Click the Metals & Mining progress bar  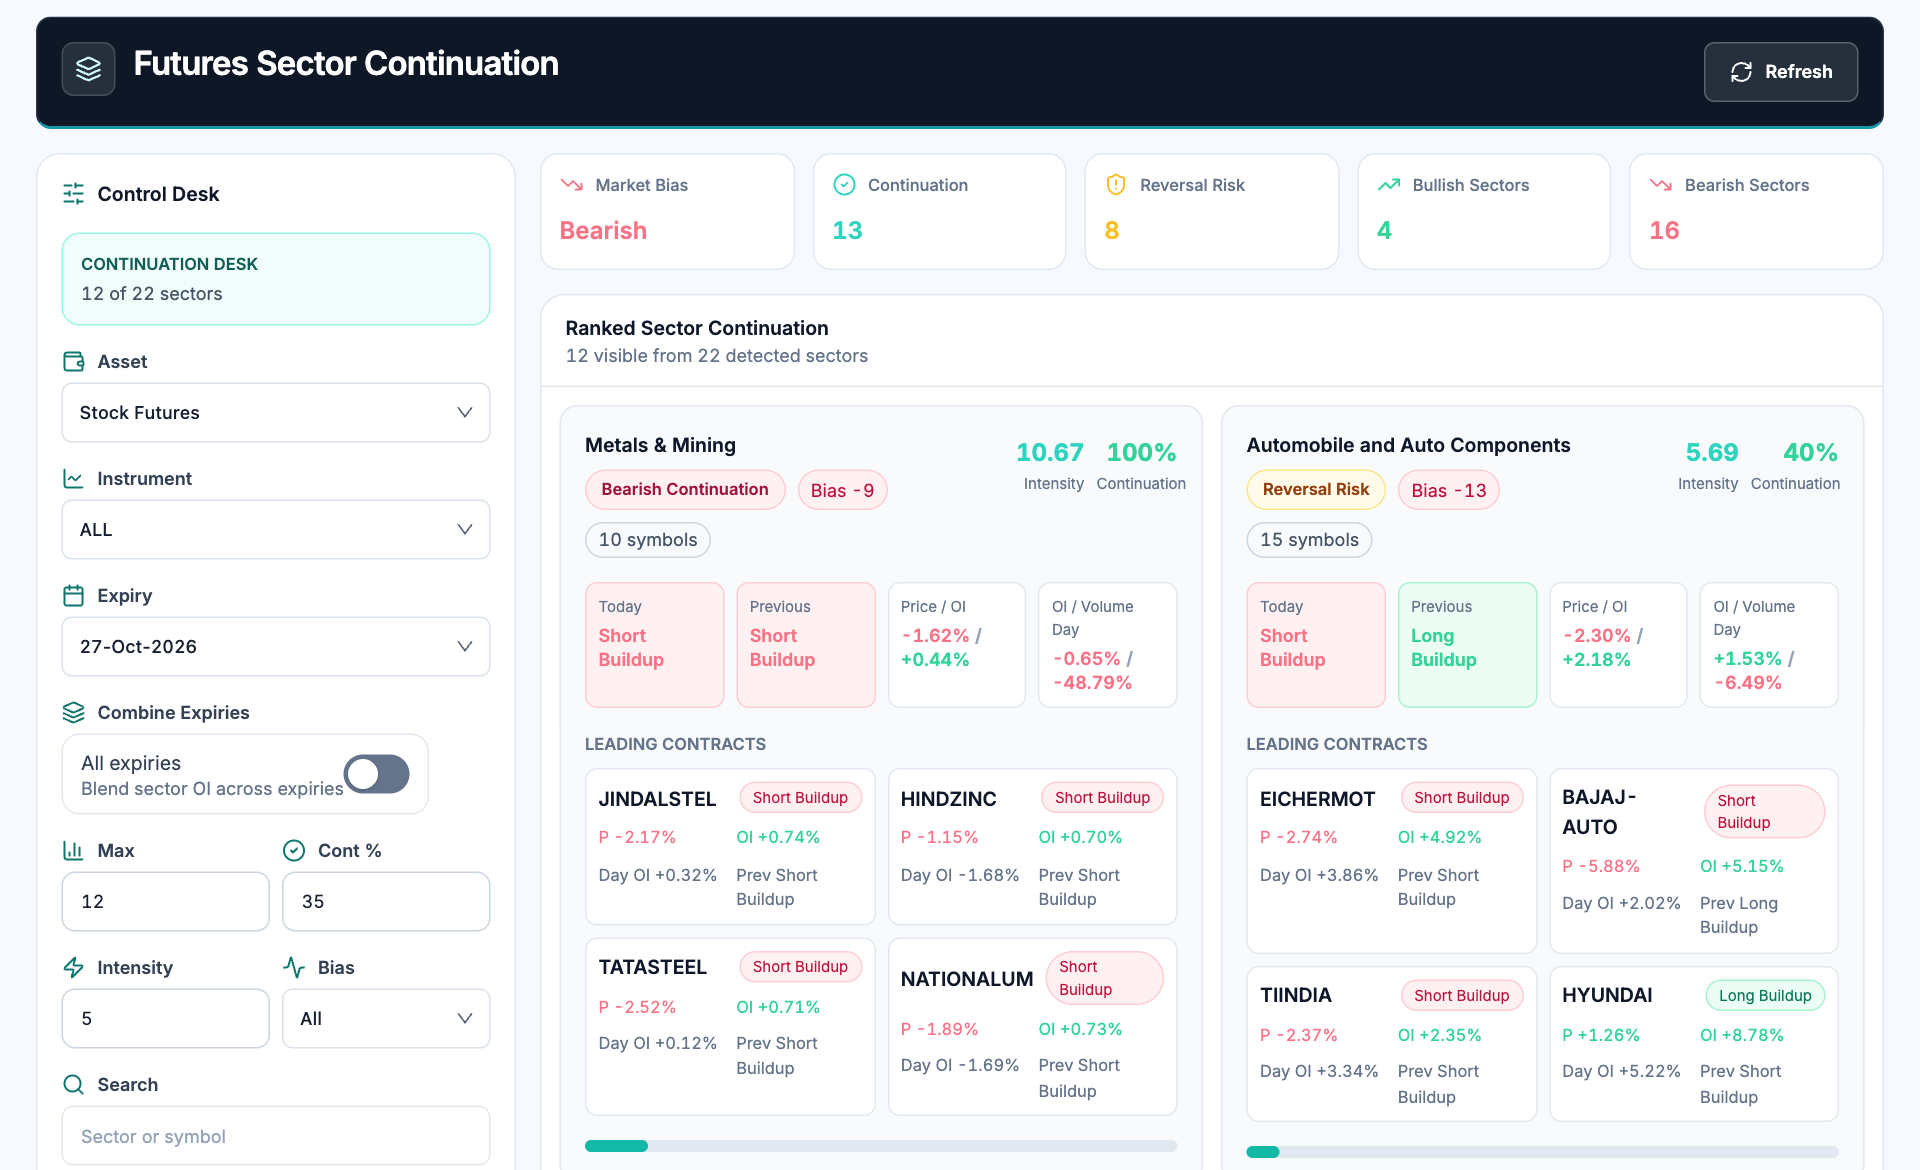[881, 1146]
